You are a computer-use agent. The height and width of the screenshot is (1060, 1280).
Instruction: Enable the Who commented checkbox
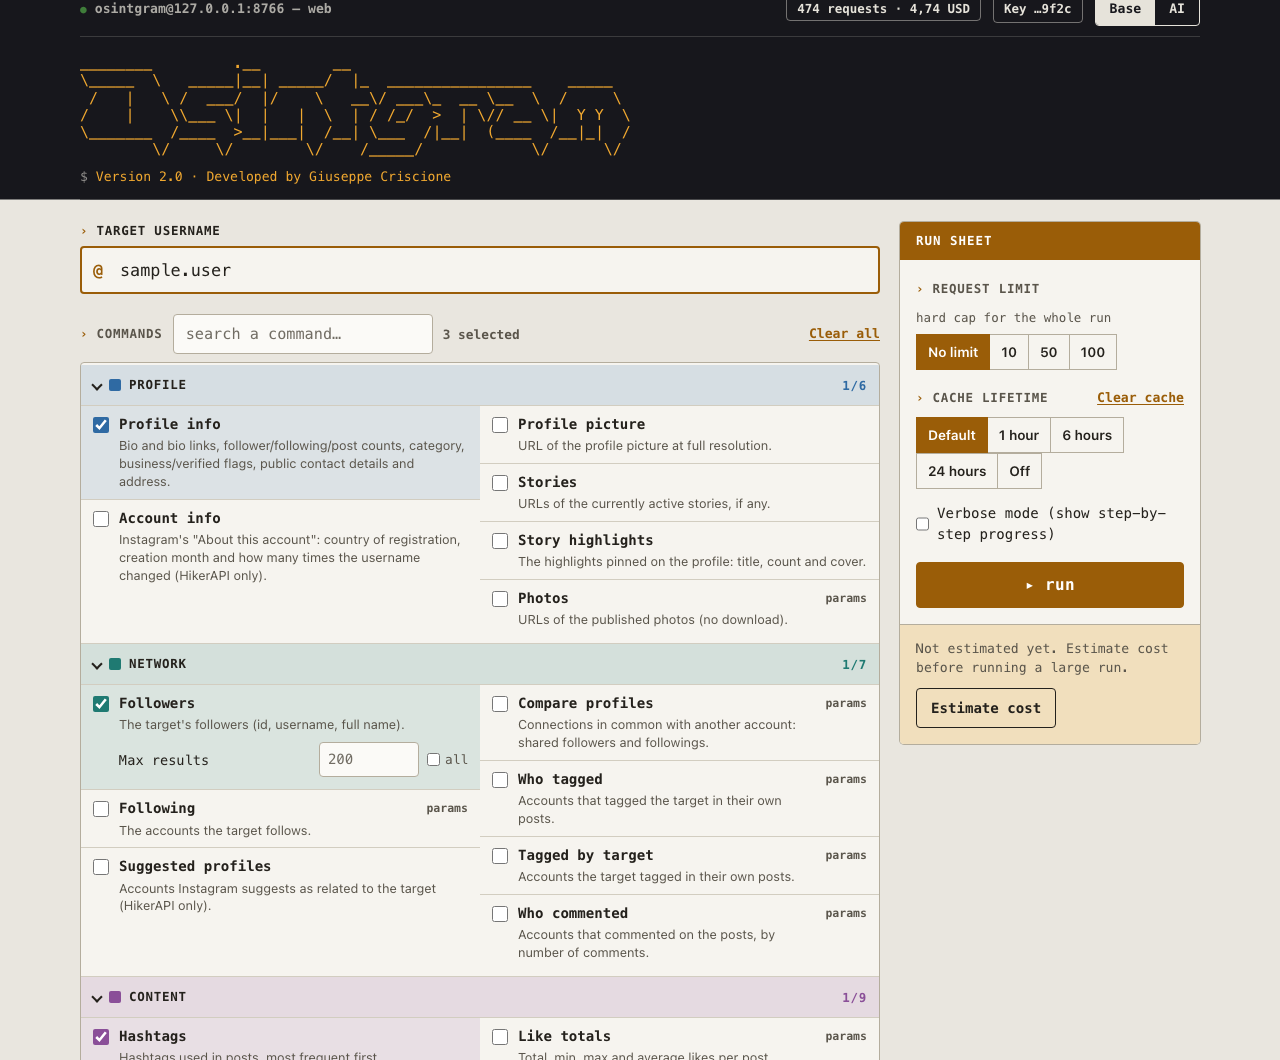pos(500,914)
